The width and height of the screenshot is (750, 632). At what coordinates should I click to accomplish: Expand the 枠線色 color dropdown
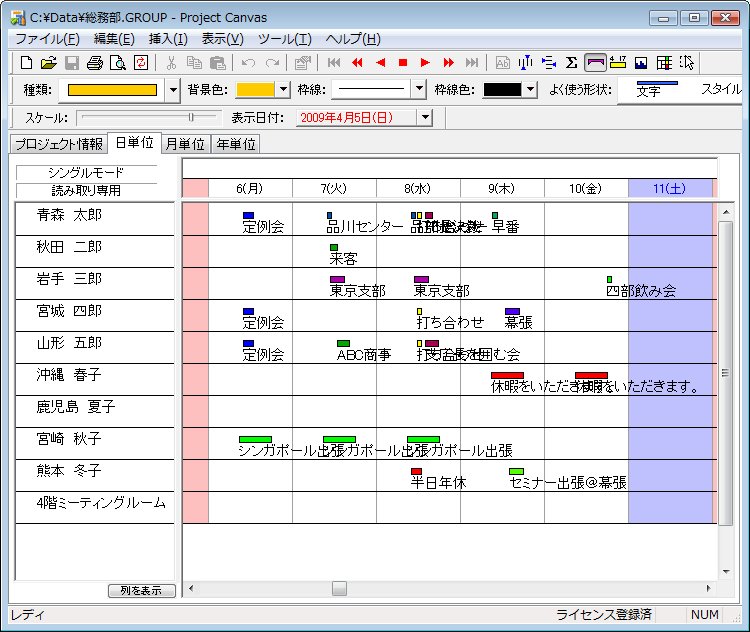coord(530,90)
